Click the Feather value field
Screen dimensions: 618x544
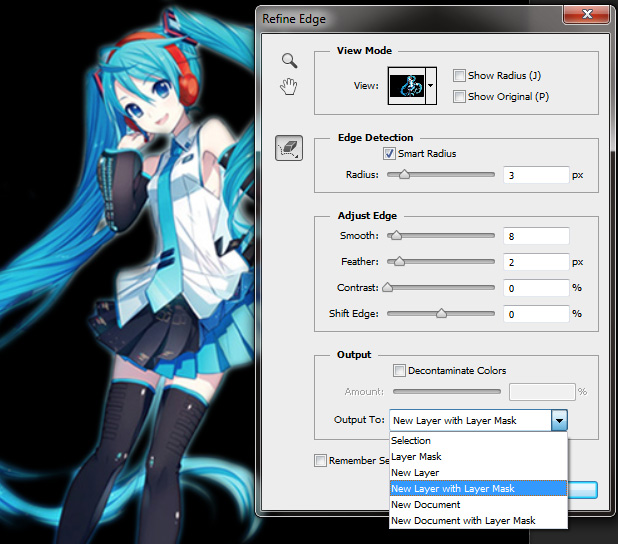536,262
